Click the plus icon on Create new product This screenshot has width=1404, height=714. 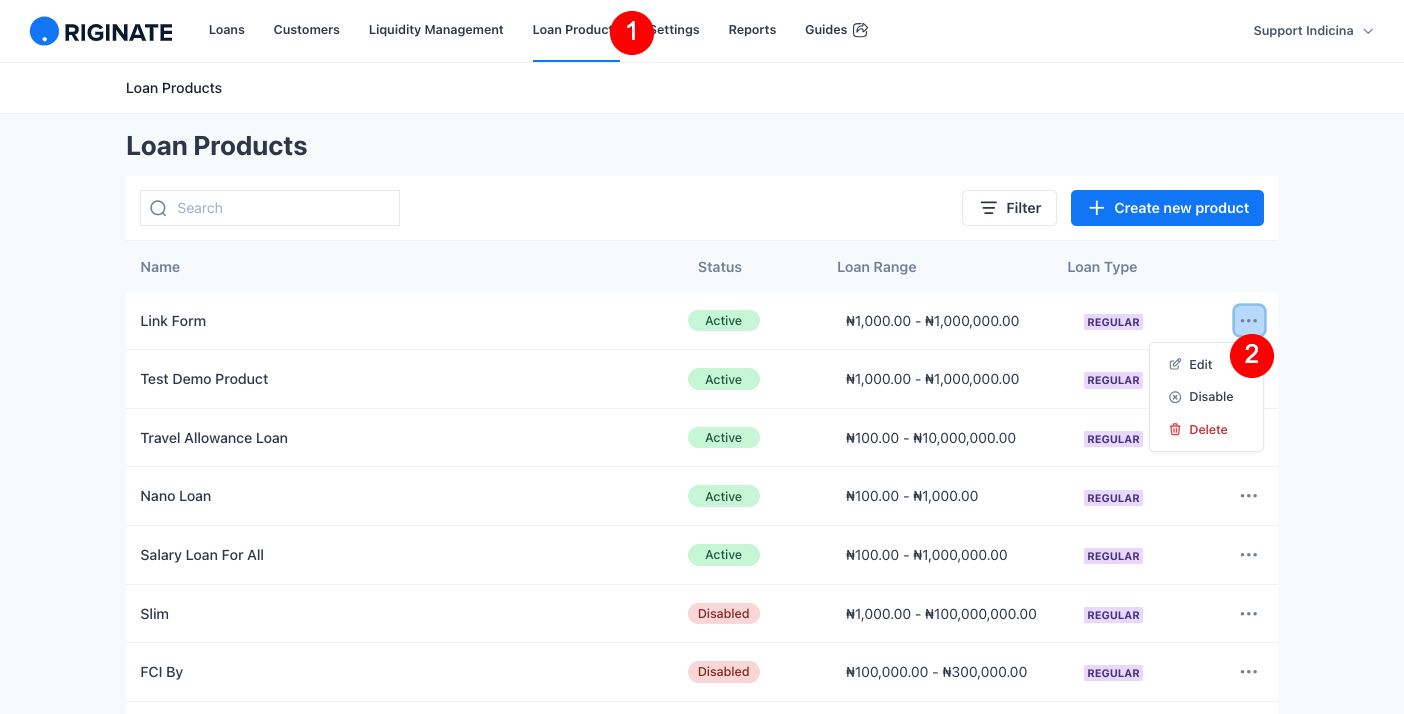[1096, 208]
